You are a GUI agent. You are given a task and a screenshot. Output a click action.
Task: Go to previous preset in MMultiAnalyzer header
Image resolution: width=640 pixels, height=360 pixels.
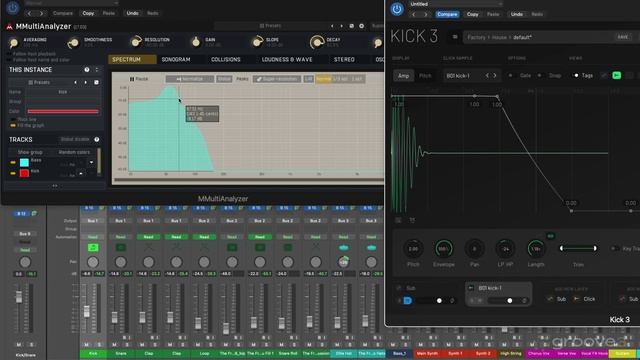[x=29, y=13]
